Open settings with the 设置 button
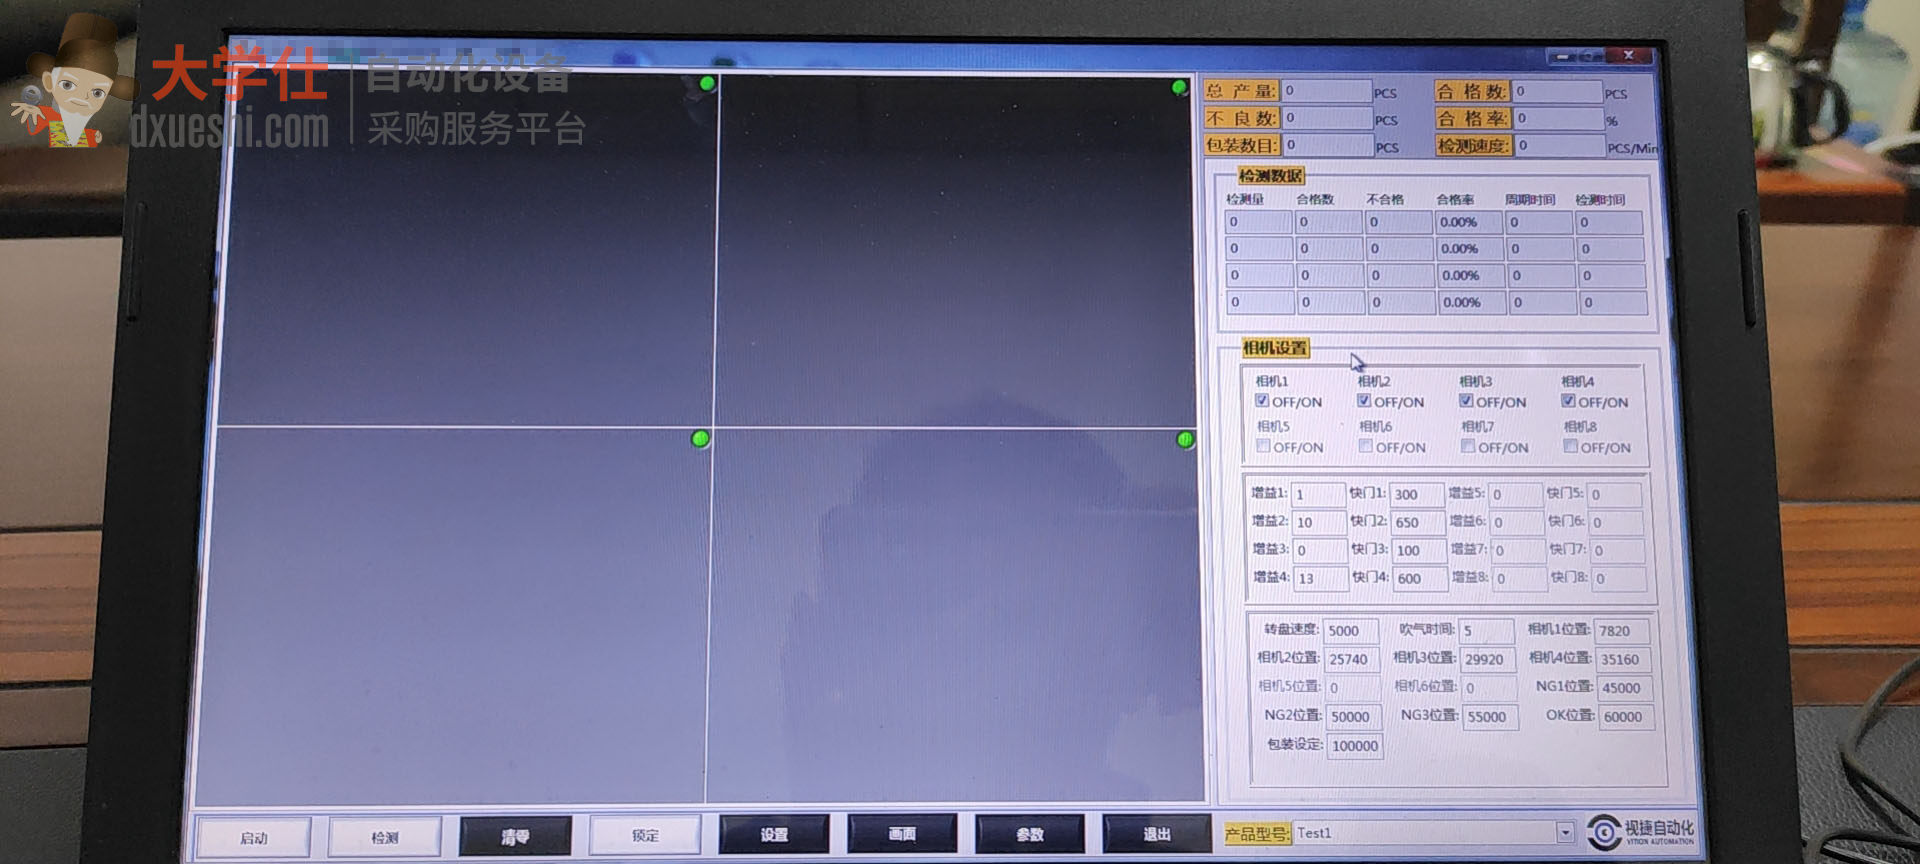The height and width of the screenshot is (864, 1920). (x=774, y=834)
